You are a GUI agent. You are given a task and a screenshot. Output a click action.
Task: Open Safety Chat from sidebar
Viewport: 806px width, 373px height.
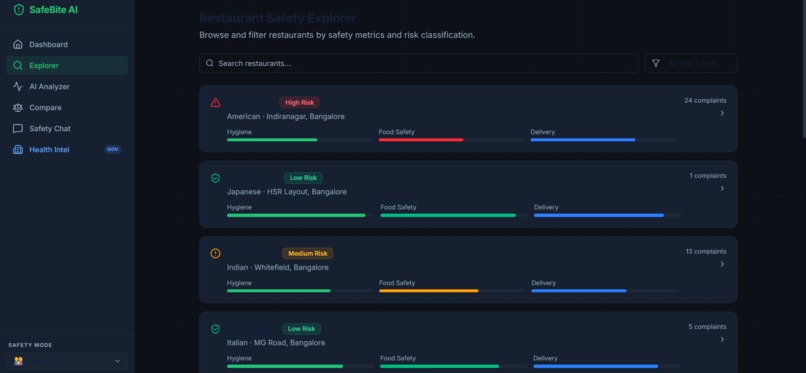coord(67,129)
